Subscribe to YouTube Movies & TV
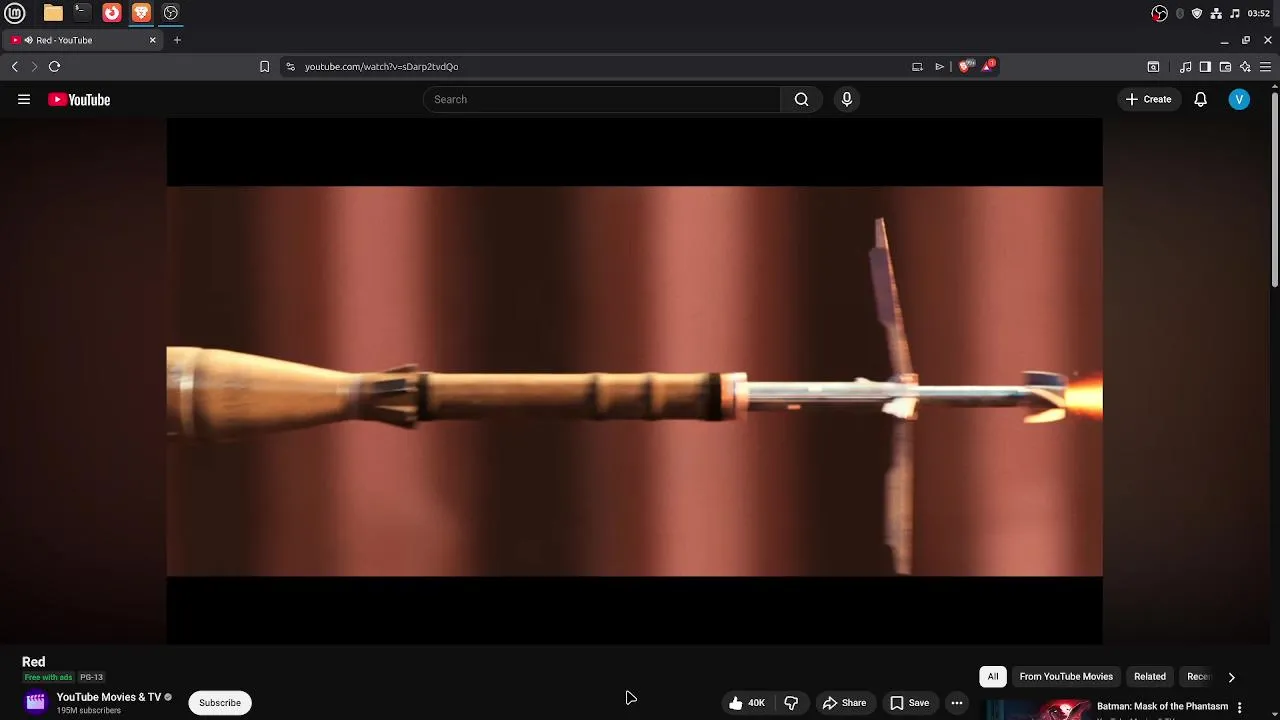This screenshot has height=720, width=1280. pyautogui.click(x=220, y=703)
